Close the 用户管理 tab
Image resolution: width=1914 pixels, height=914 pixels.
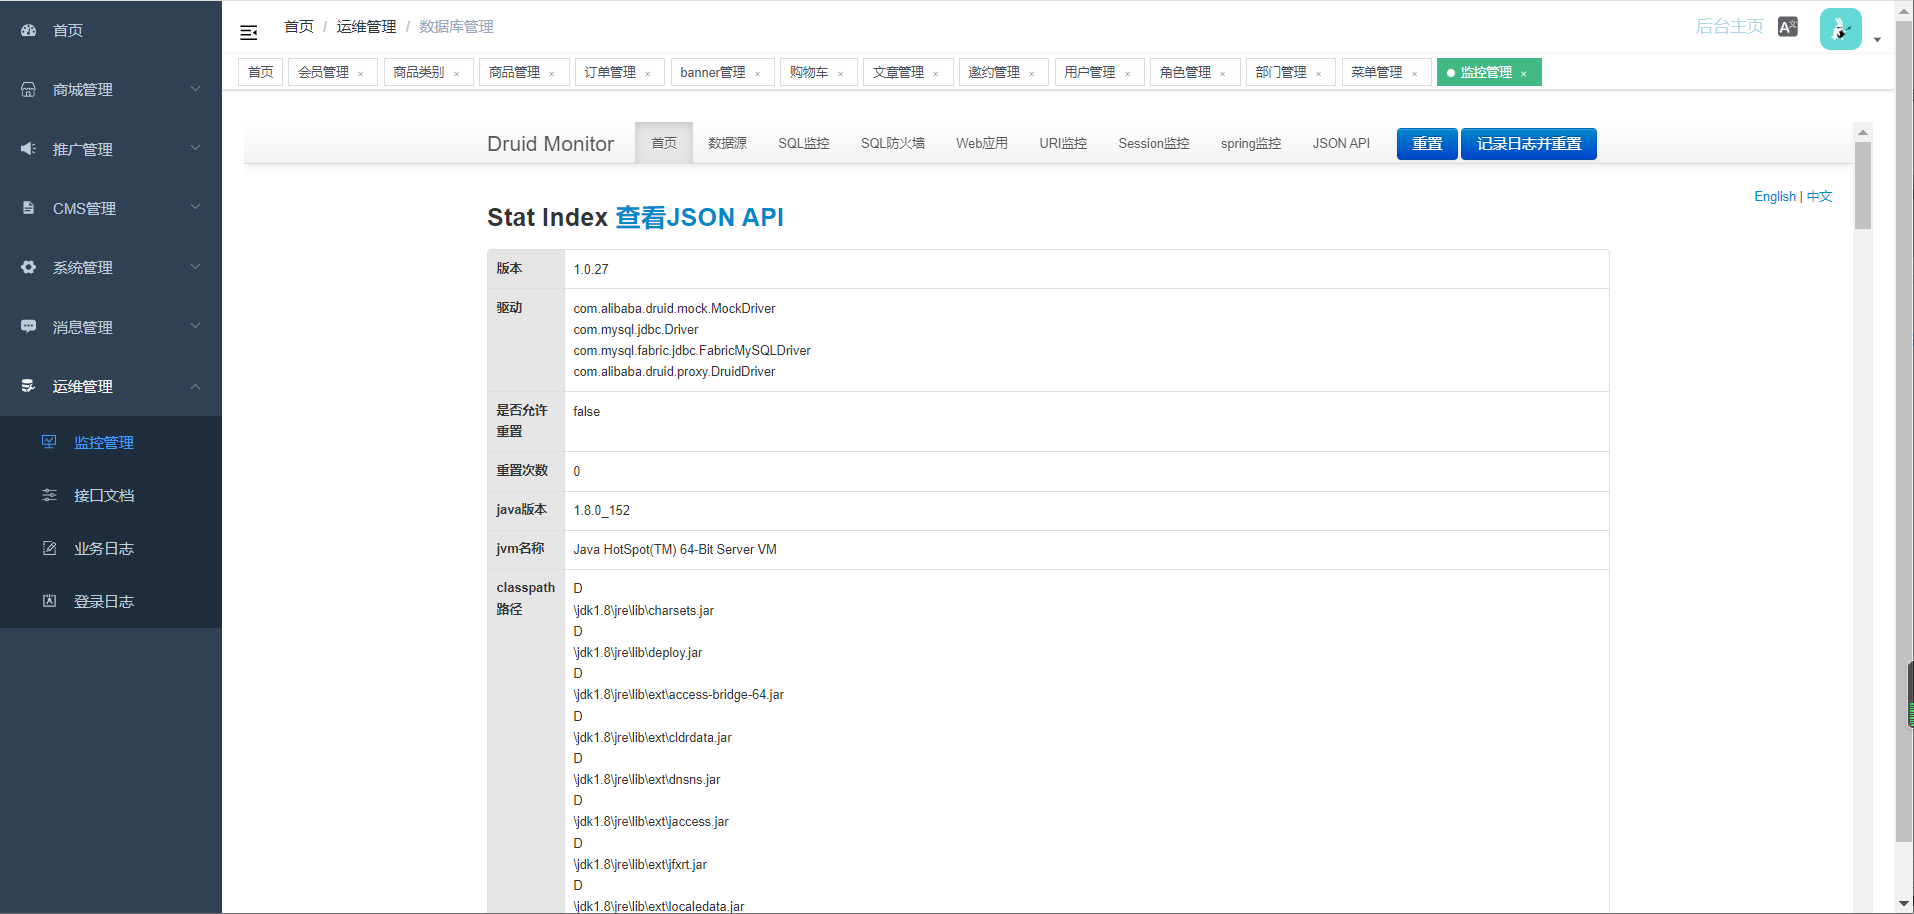1128,73
